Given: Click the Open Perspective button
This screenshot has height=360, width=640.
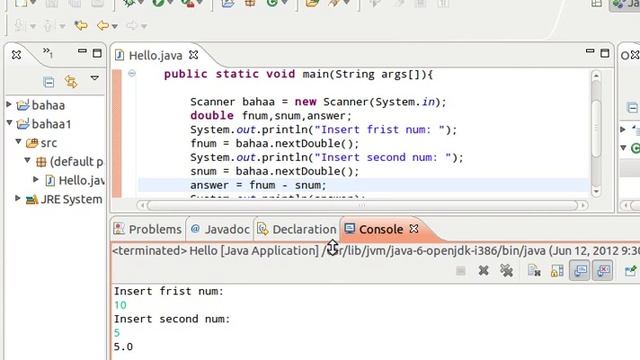Looking at the screenshot, I should coord(597,4).
